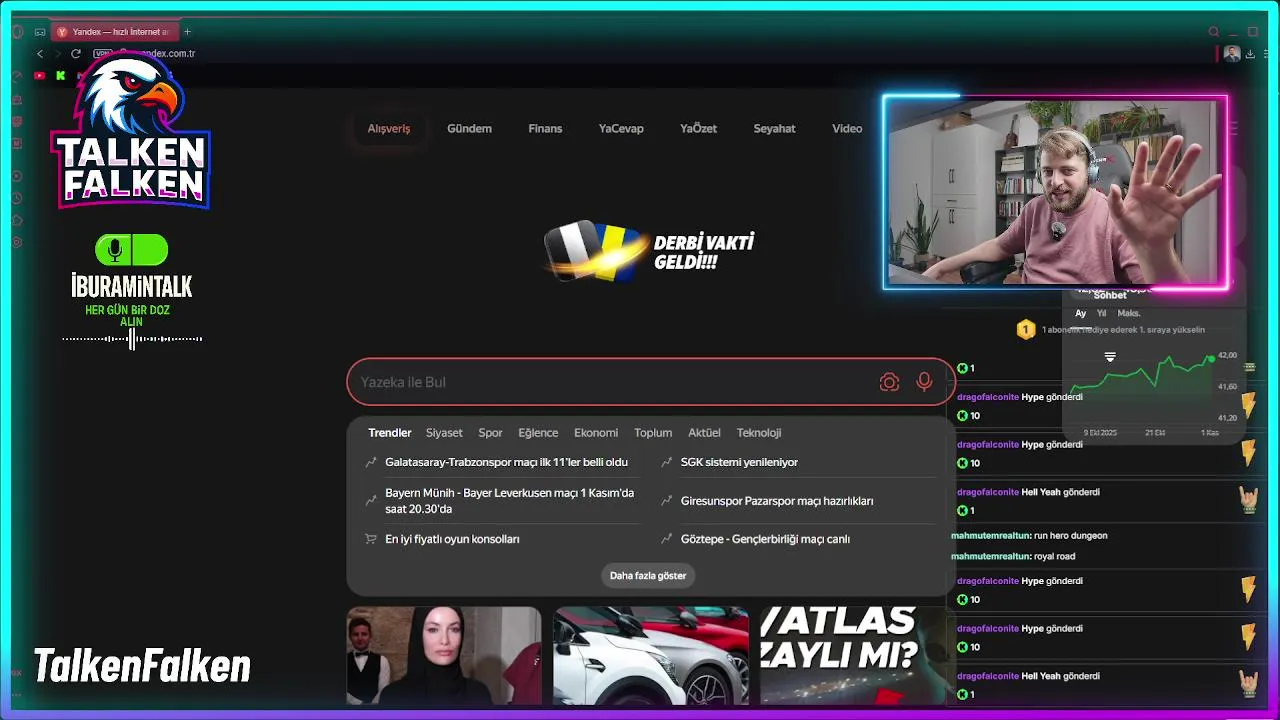
Task: Select the Yıl range on stock chart
Action: (1101, 313)
